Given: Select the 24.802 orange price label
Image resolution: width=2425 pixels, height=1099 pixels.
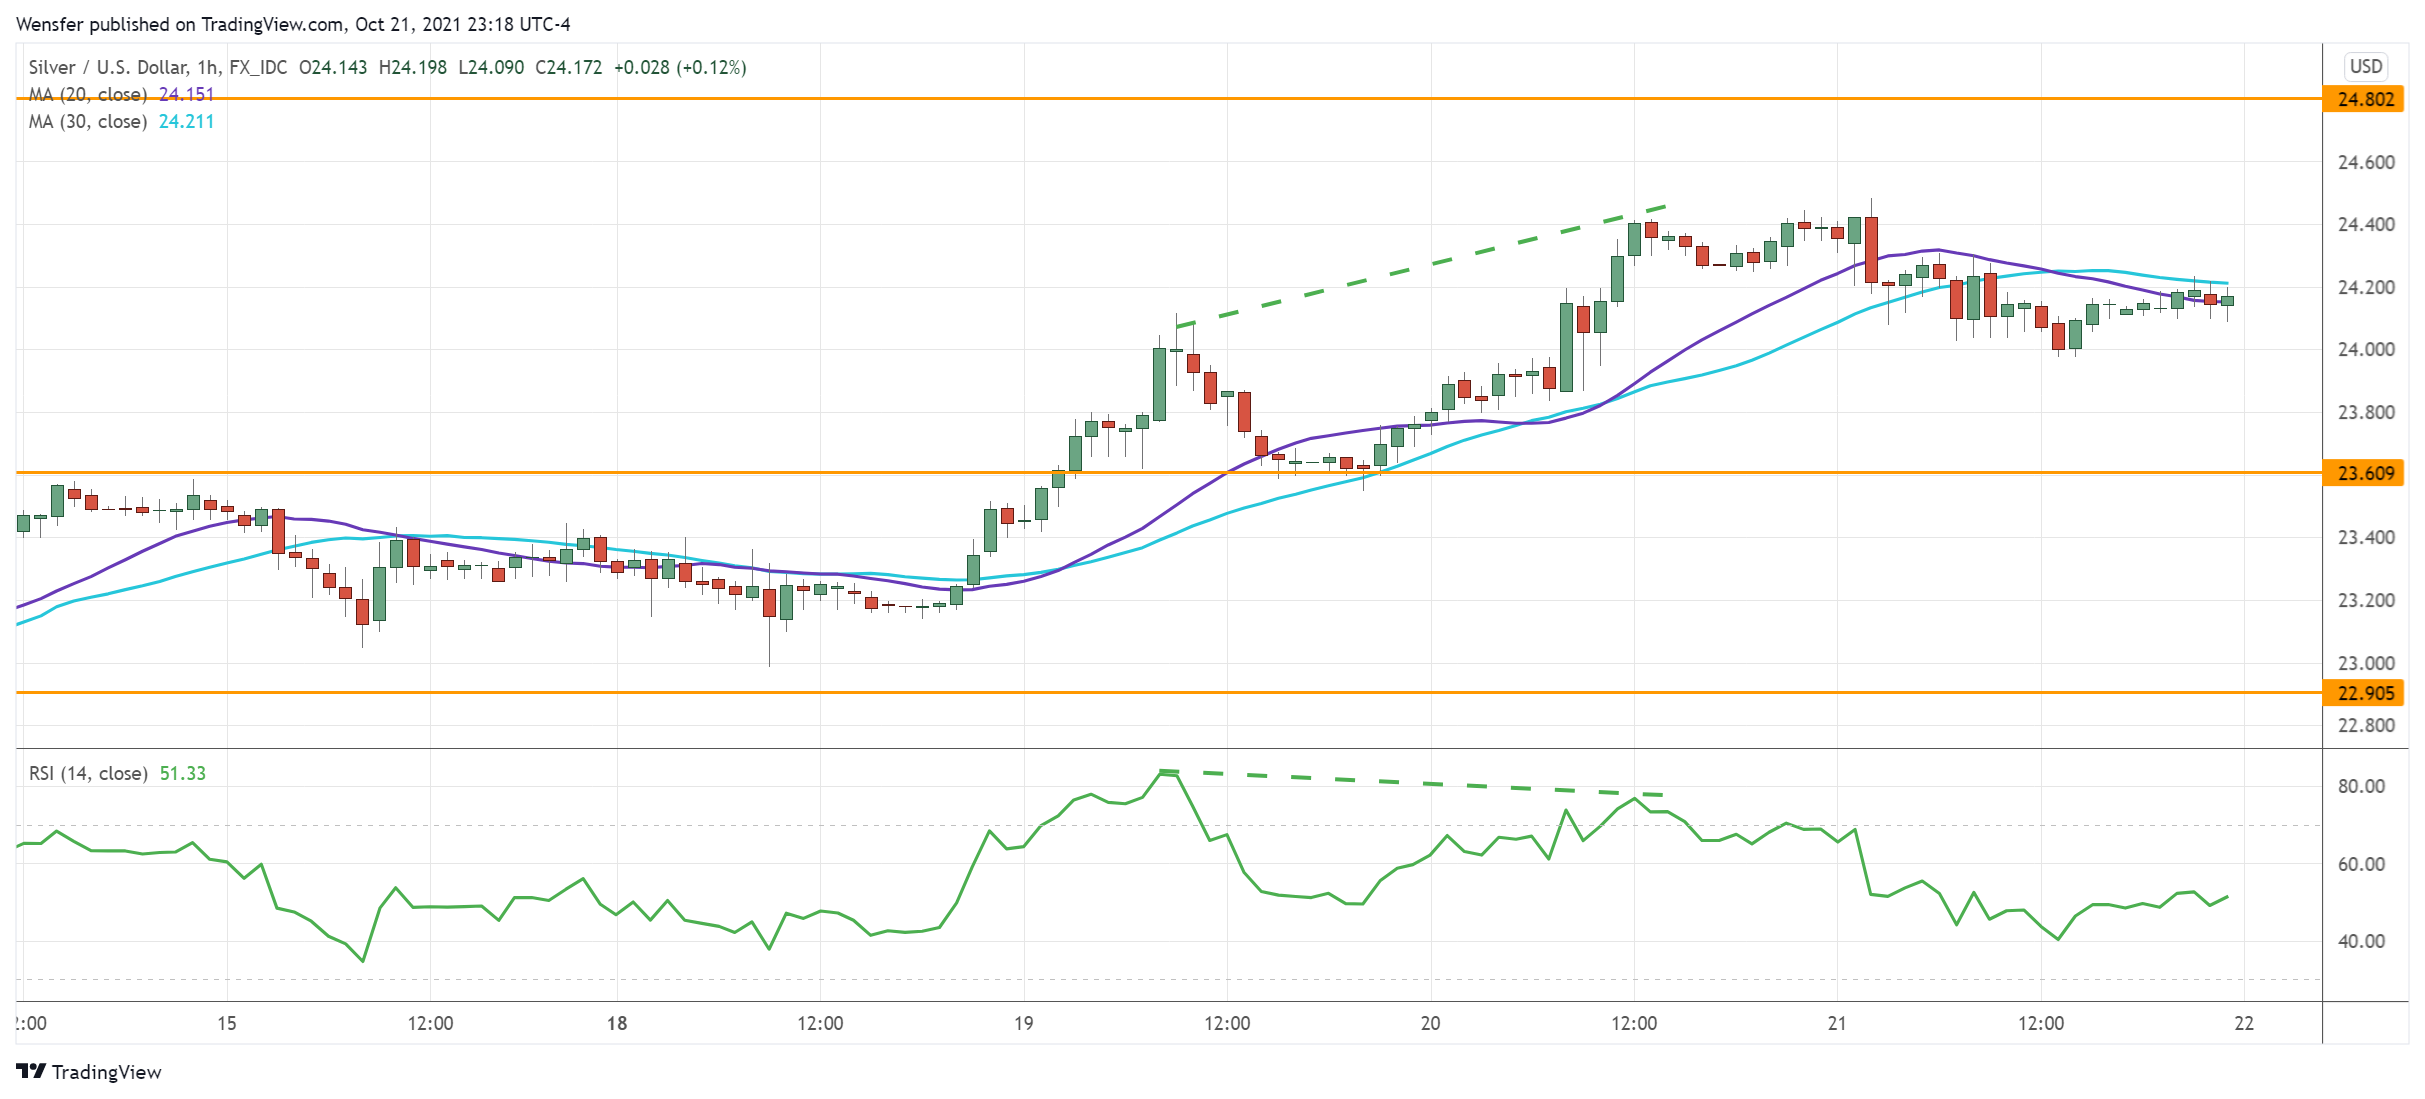Looking at the screenshot, I should [2365, 99].
